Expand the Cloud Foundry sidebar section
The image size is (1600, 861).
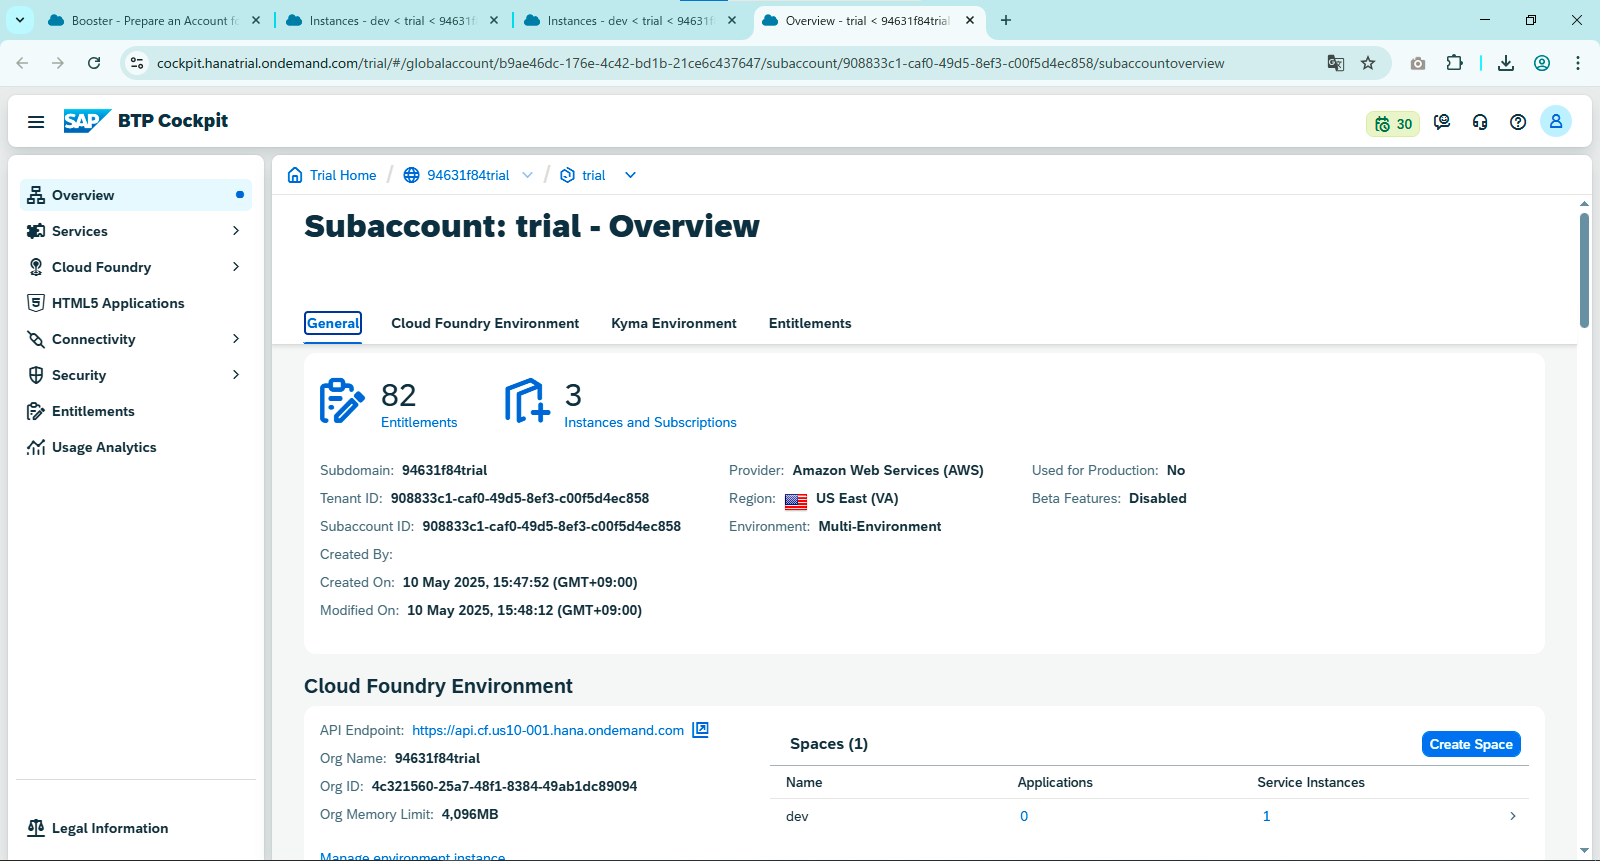pos(236,267)
